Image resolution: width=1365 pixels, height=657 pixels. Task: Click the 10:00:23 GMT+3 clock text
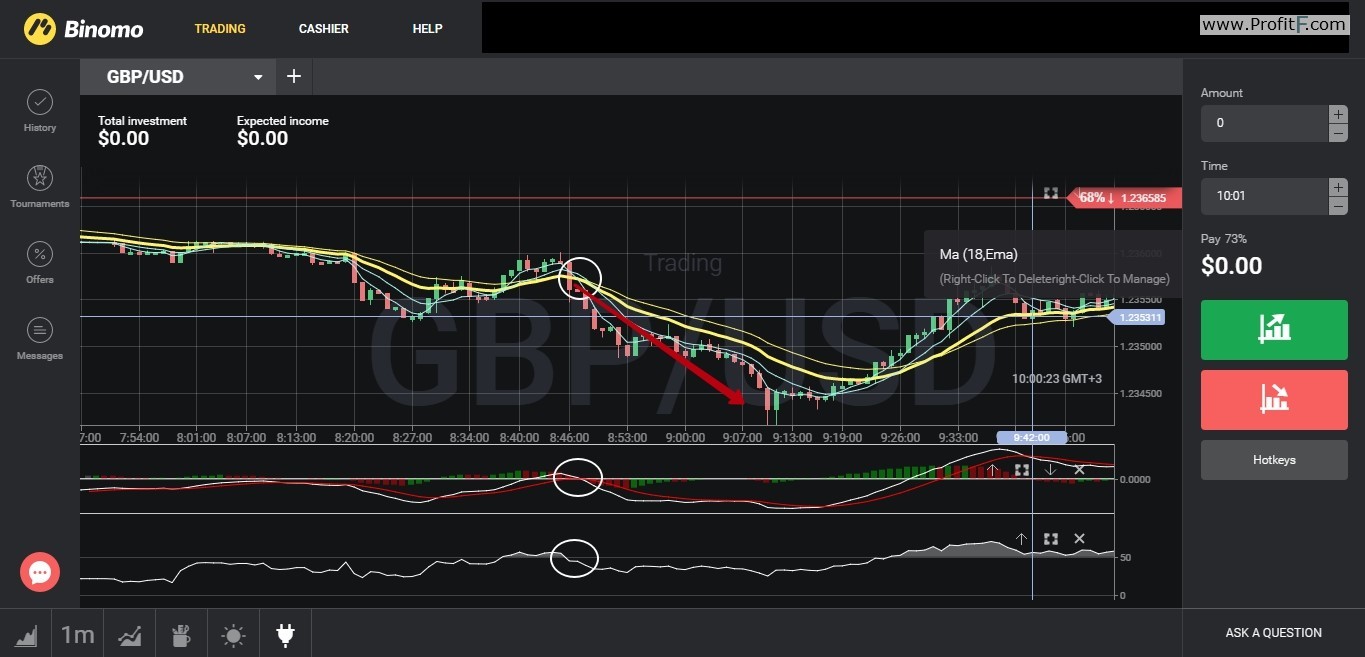(1056, 379)
